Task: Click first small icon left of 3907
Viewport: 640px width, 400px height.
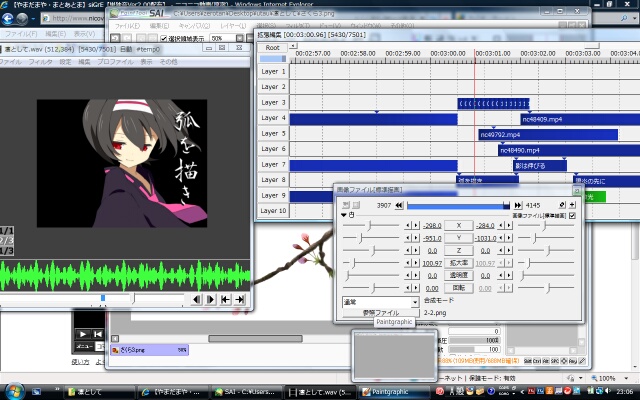Action: tap(346, 205)
